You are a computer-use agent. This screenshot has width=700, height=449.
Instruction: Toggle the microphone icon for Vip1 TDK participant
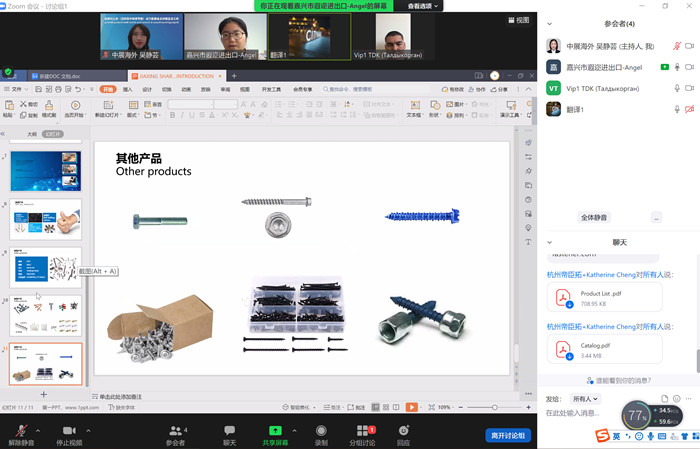677,88
